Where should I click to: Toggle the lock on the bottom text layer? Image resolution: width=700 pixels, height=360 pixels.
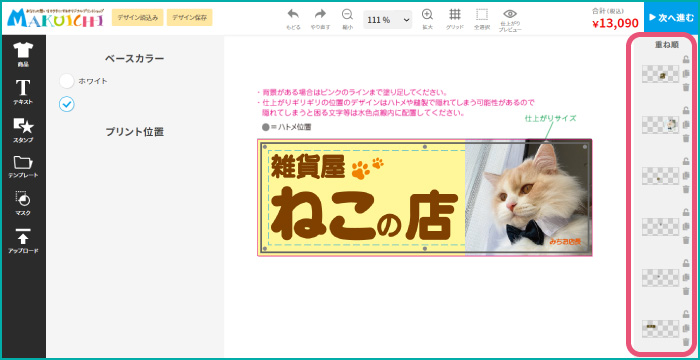686,314
